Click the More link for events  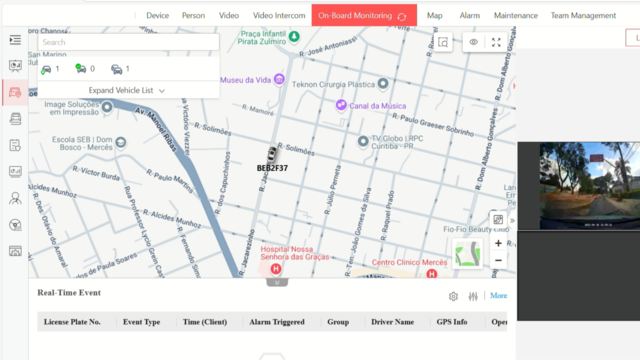498,296
